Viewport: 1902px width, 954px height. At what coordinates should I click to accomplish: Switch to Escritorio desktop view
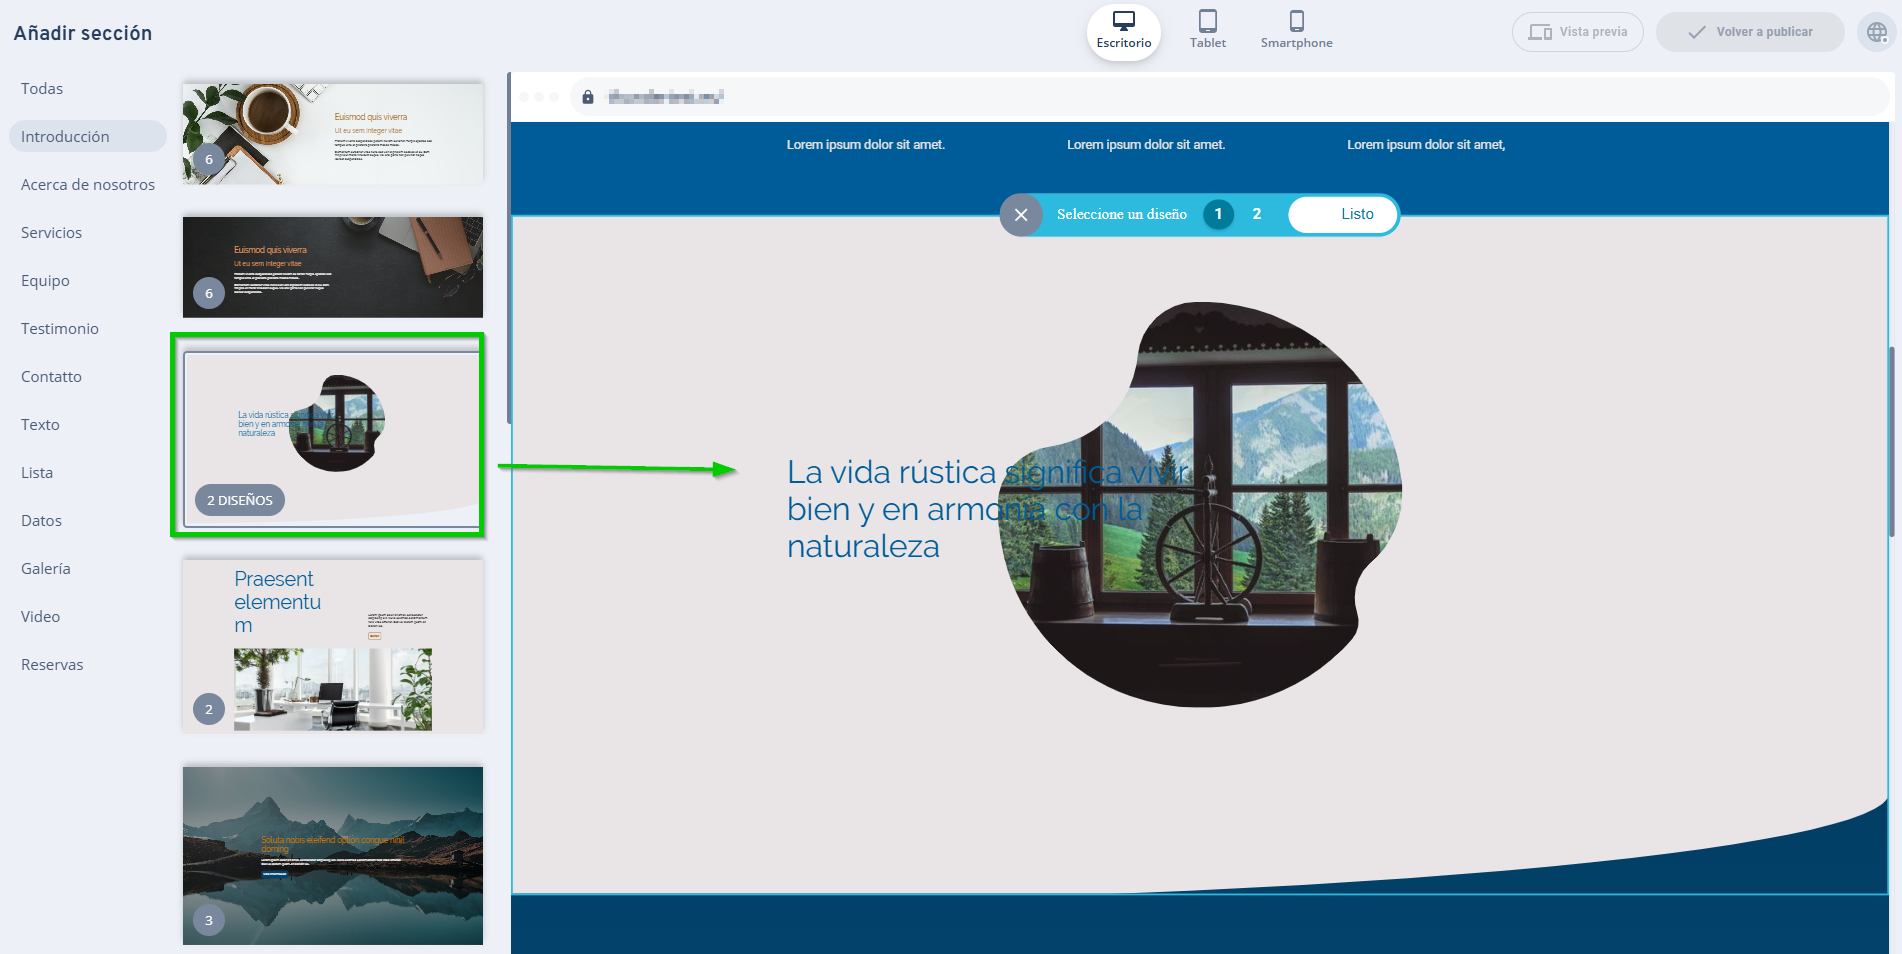pos(1123,31)
